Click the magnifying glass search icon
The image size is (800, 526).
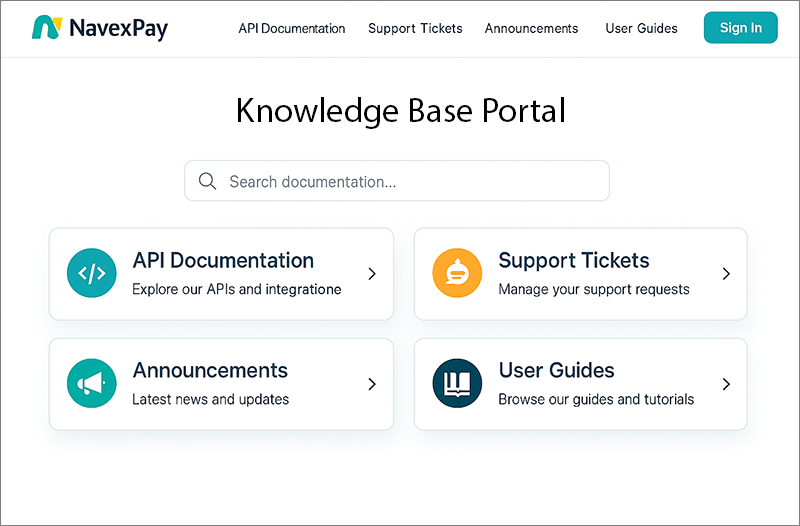208,181
